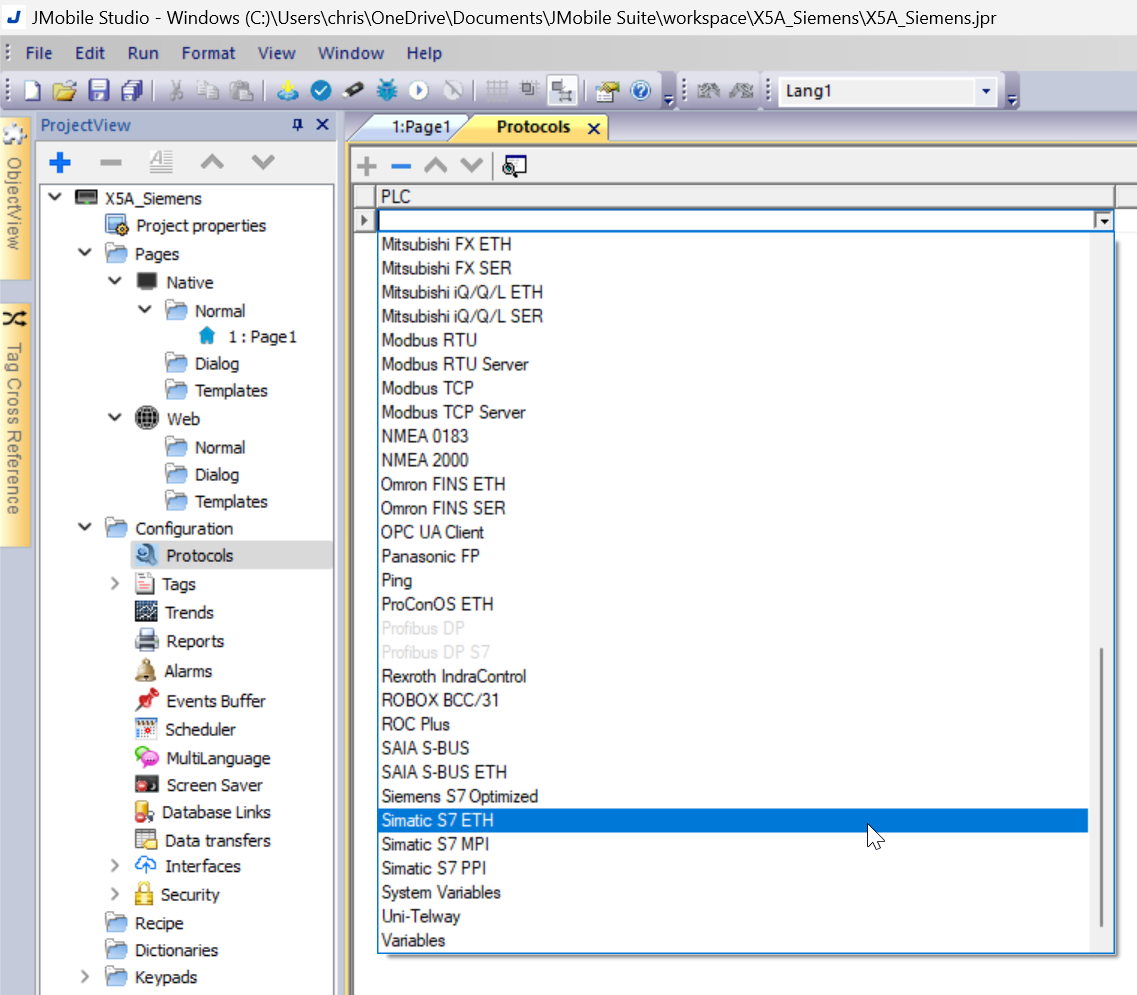The image size is (1137, 995).
Task: Open the Run menu
Action: click(x=143, y=53)
